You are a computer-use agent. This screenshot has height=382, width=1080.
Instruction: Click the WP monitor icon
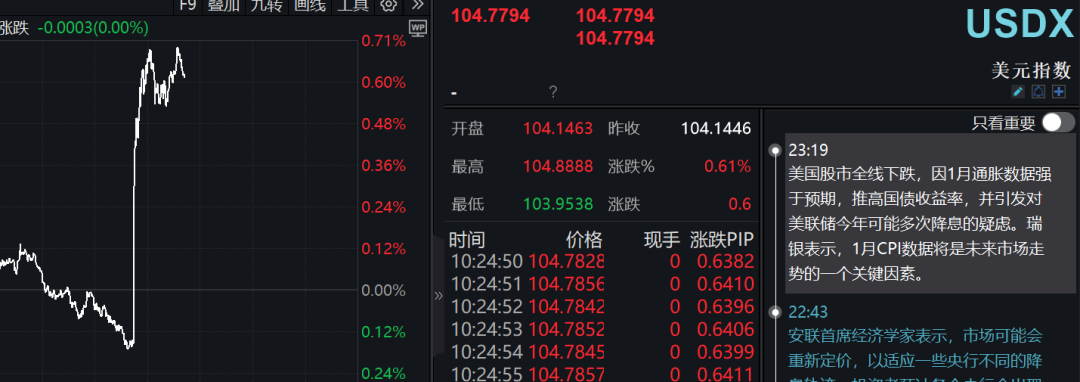tap(417, 28)
